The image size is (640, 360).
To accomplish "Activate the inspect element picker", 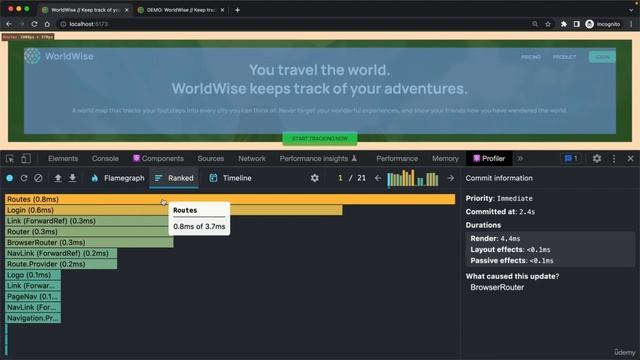I will (10, 158).
